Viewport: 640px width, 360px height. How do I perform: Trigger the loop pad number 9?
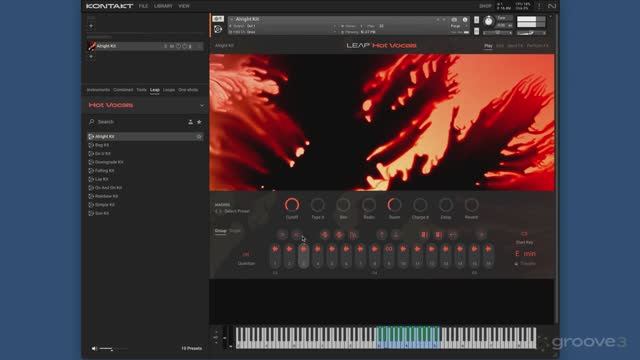point(389,256)
